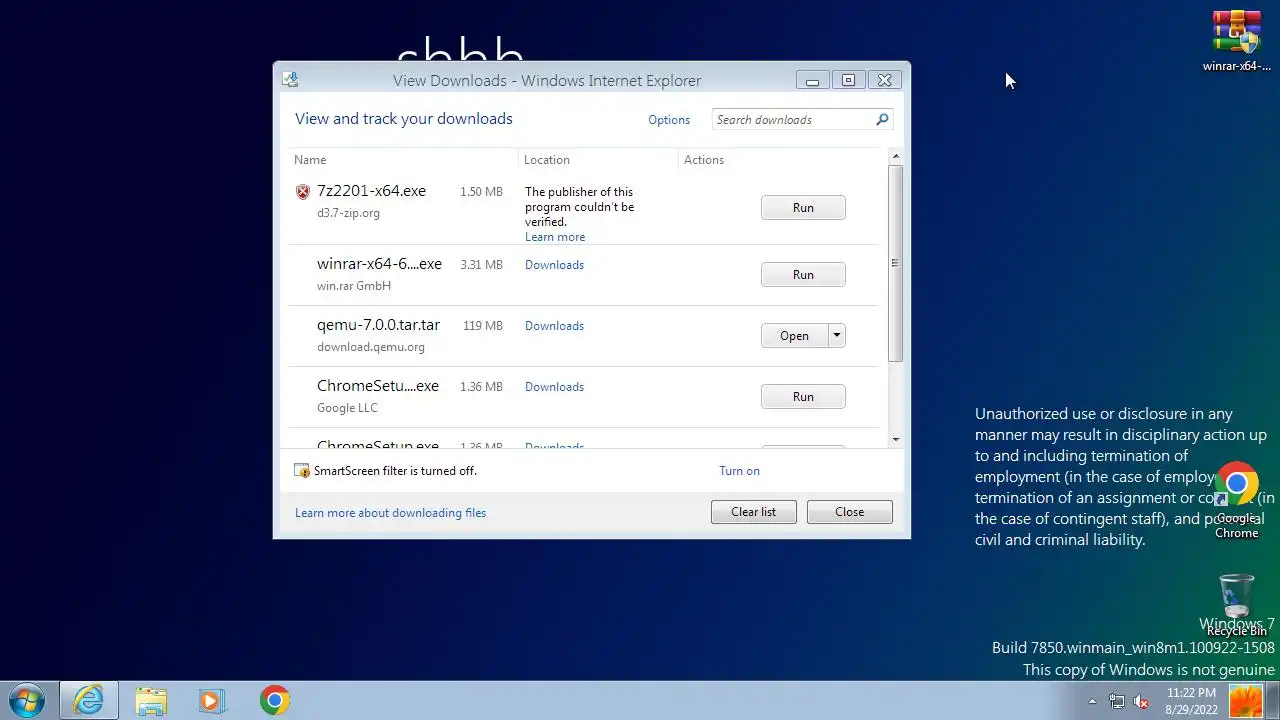Run 7z2201-x64.exe

point(803,208)
